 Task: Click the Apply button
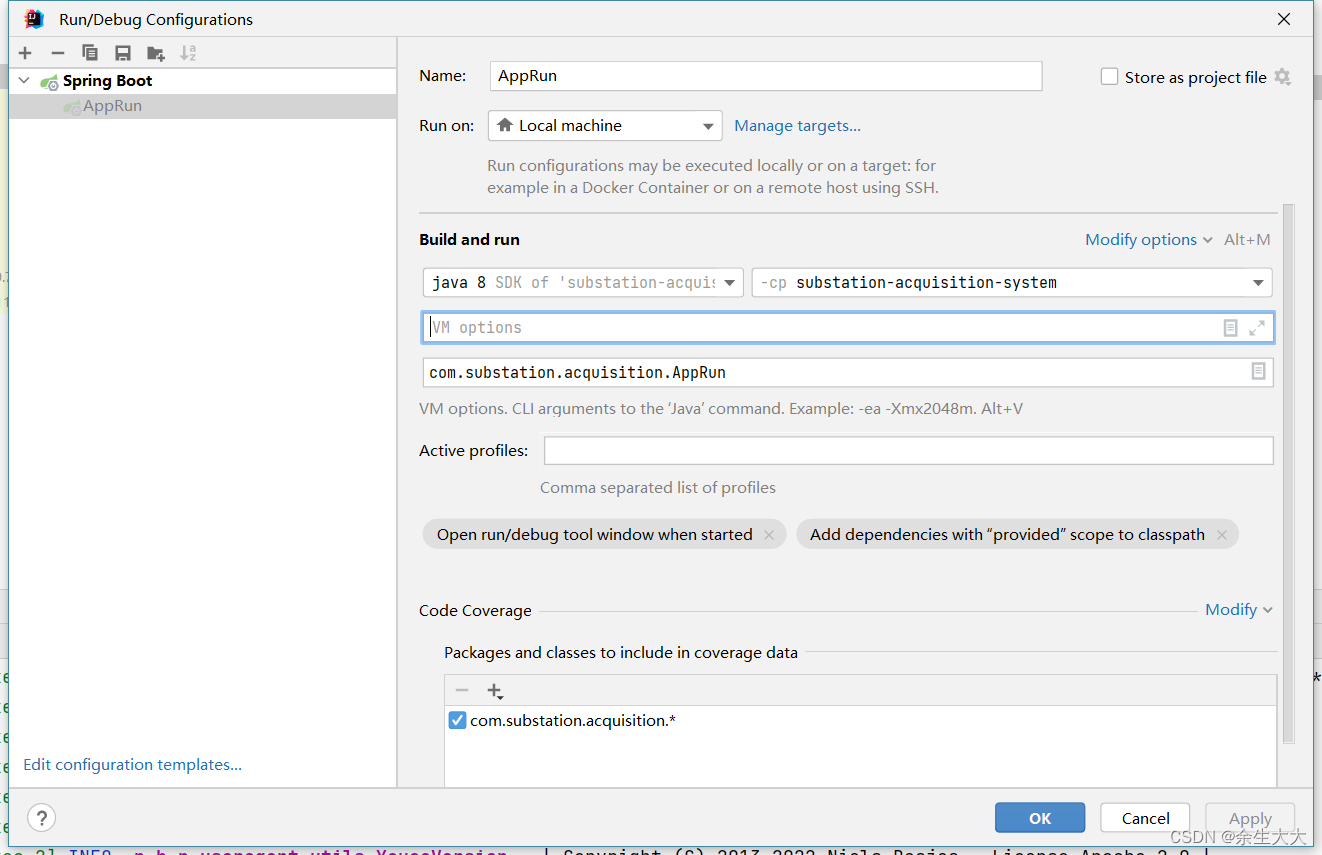(1250, 818)
